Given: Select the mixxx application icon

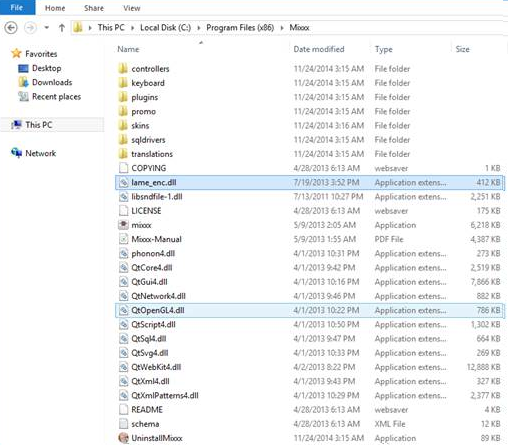Looking at the screenshot, I should 123,225.
